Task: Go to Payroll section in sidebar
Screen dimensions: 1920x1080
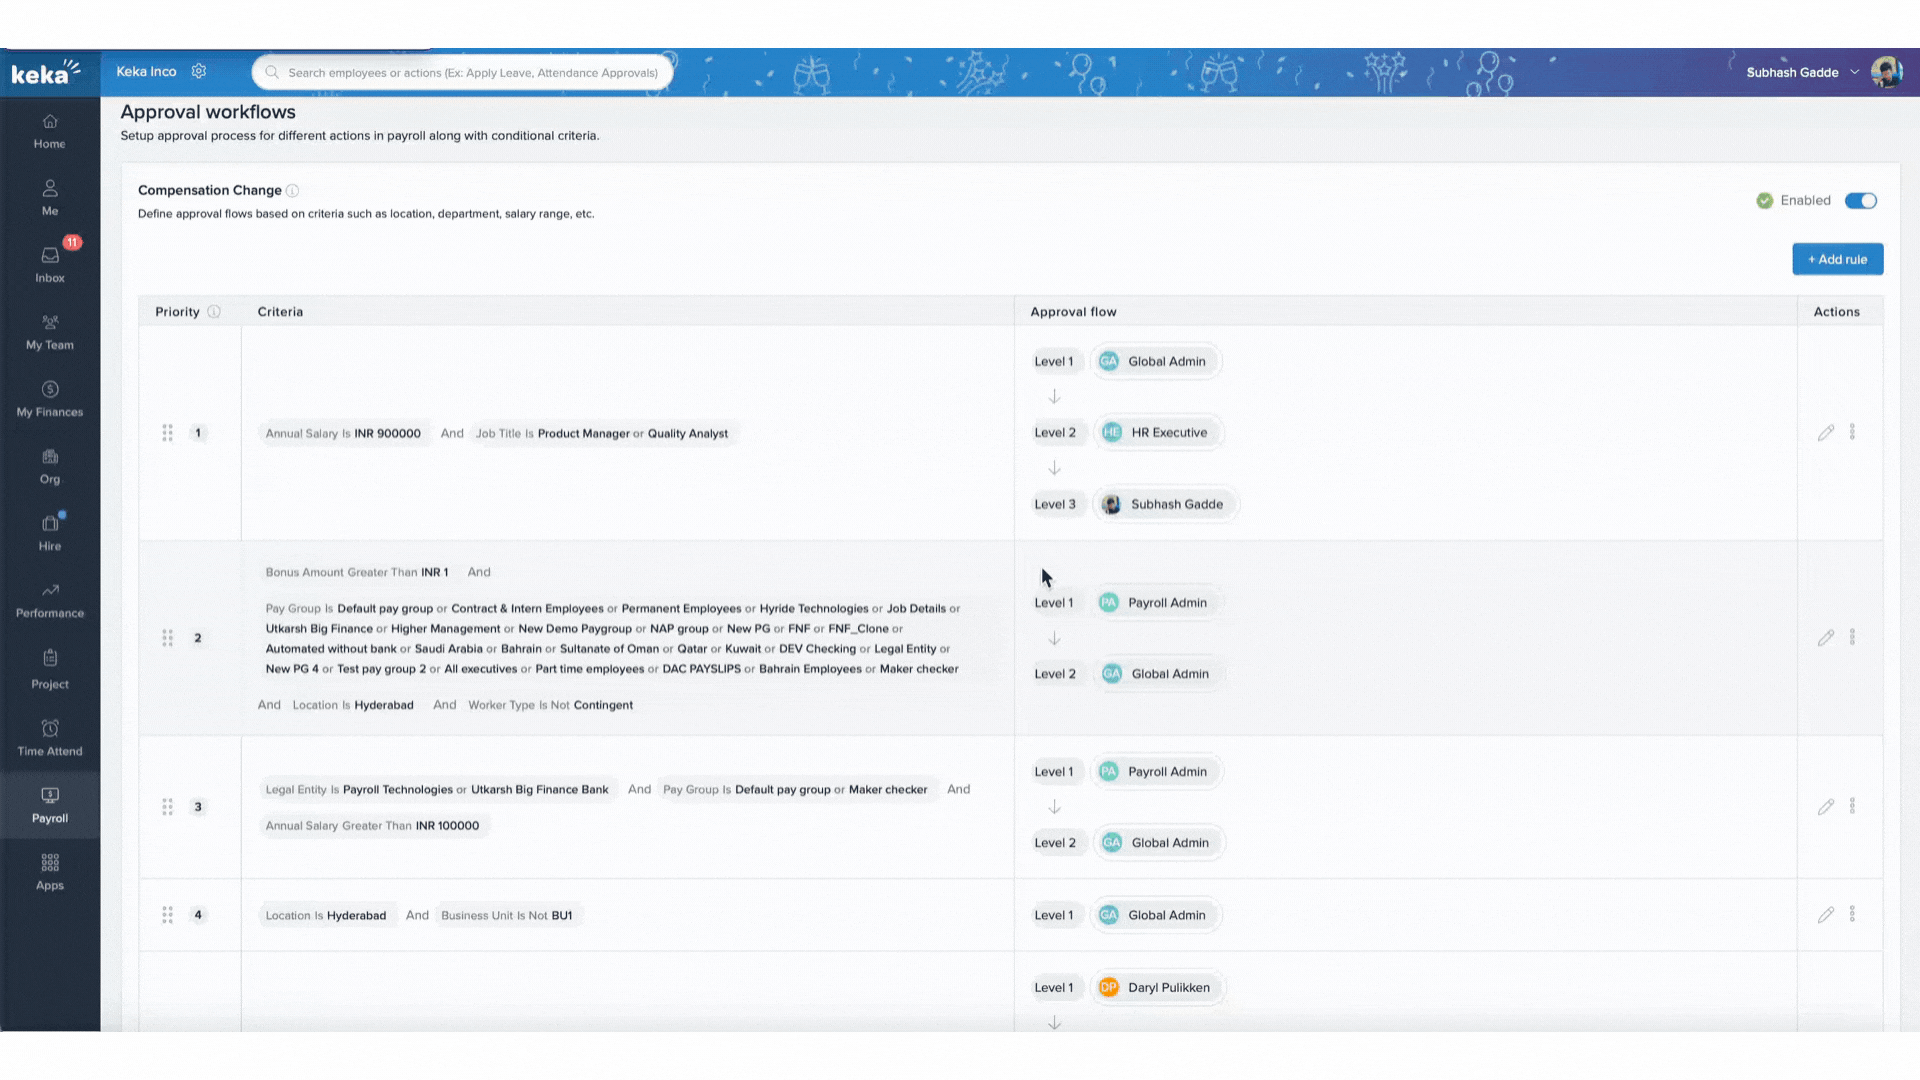Action: coord(50,804)
